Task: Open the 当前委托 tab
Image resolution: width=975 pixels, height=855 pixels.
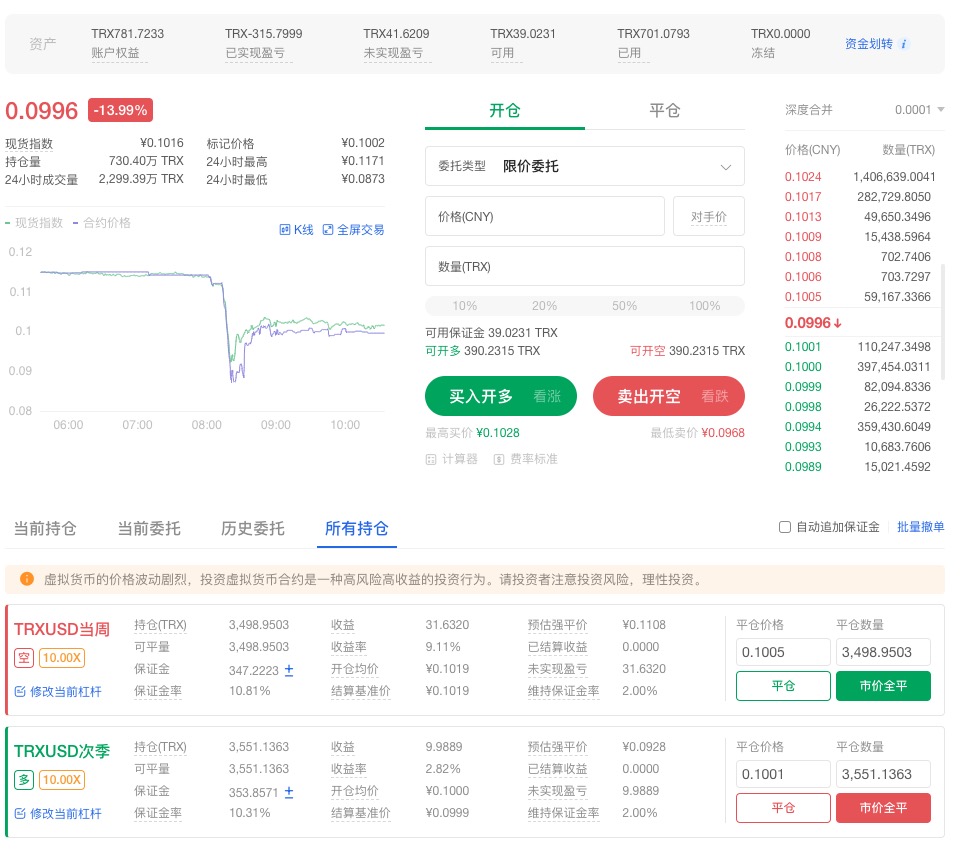Action: 149,529
